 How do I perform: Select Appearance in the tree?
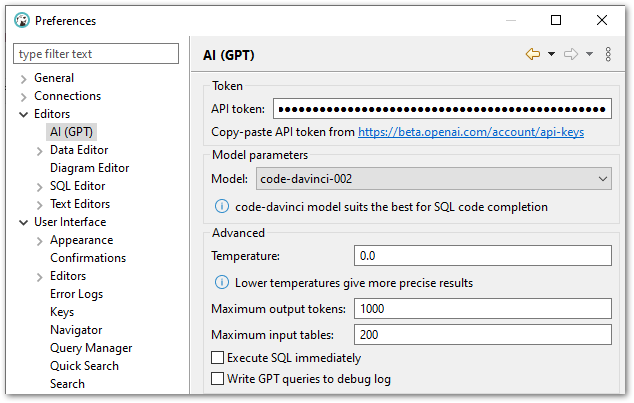pos(81,240)
